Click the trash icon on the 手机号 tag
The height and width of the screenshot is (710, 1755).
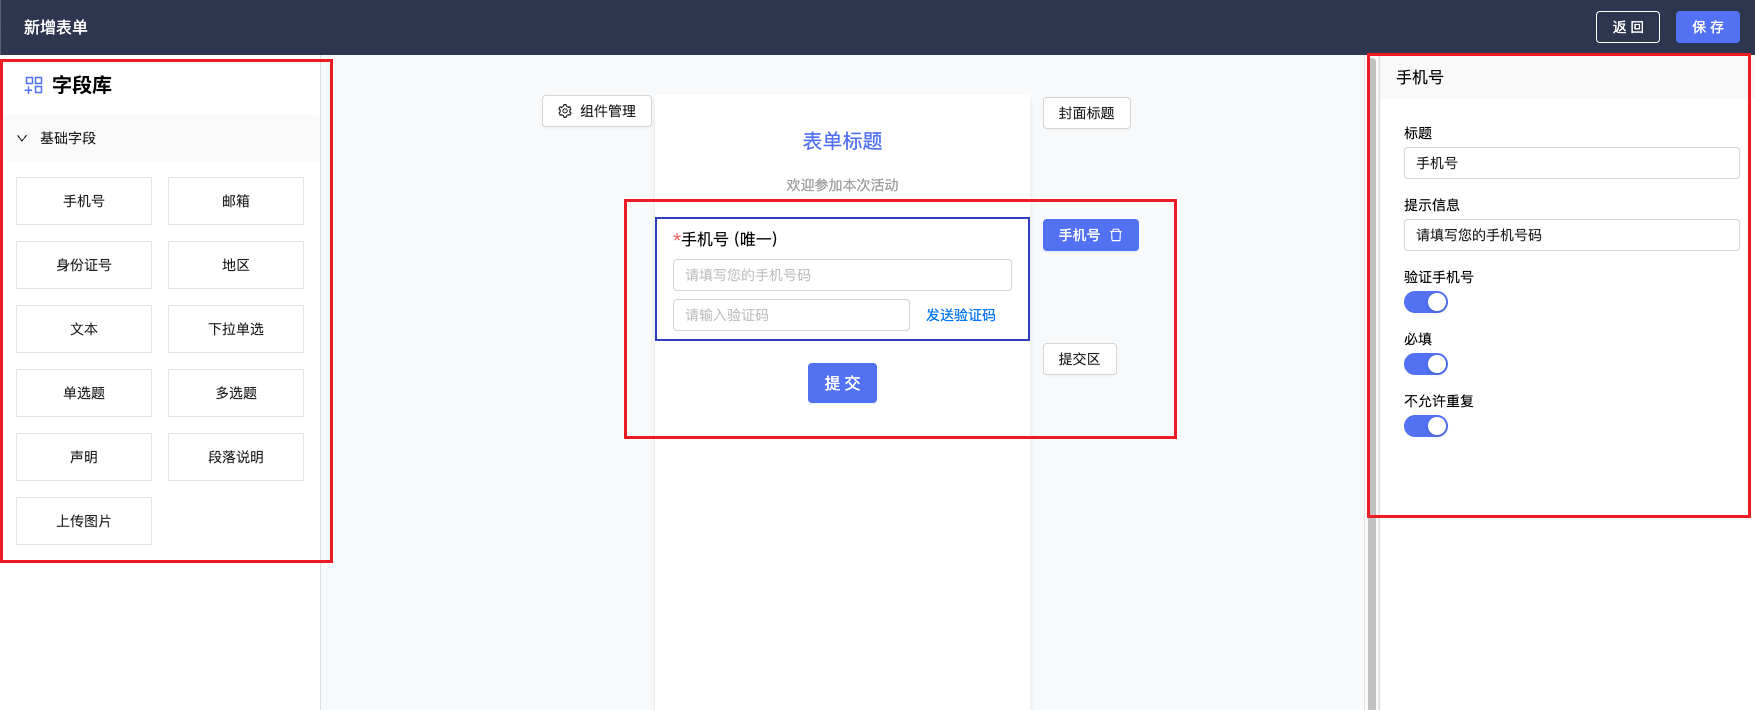pos(1116,235)
